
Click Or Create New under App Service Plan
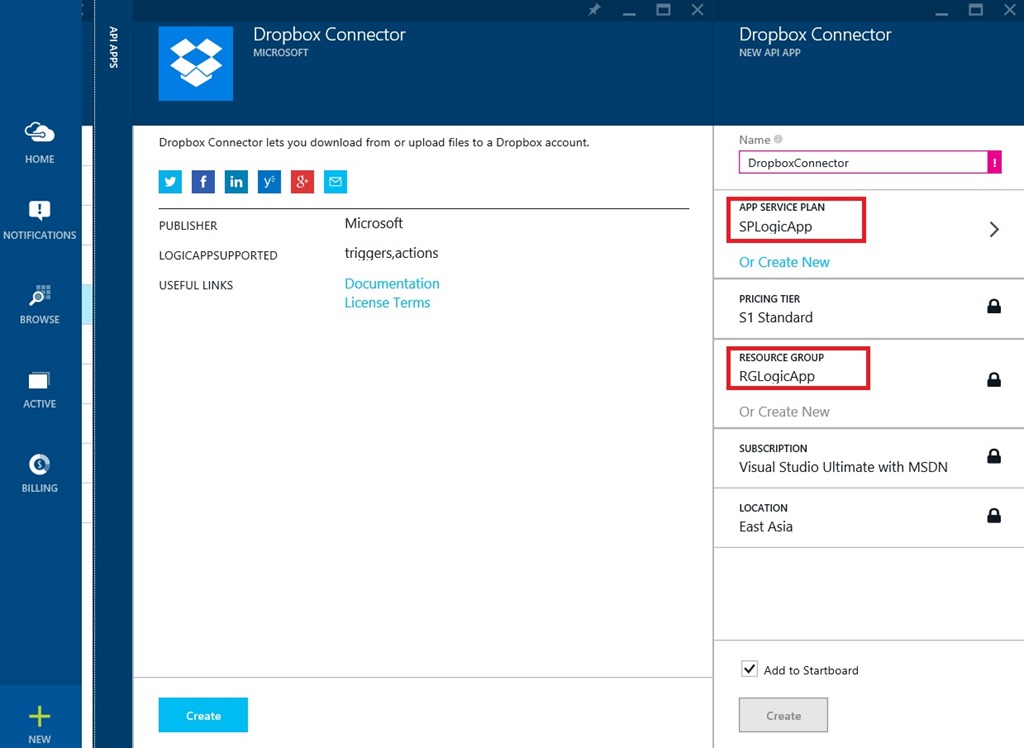[784, 262]
